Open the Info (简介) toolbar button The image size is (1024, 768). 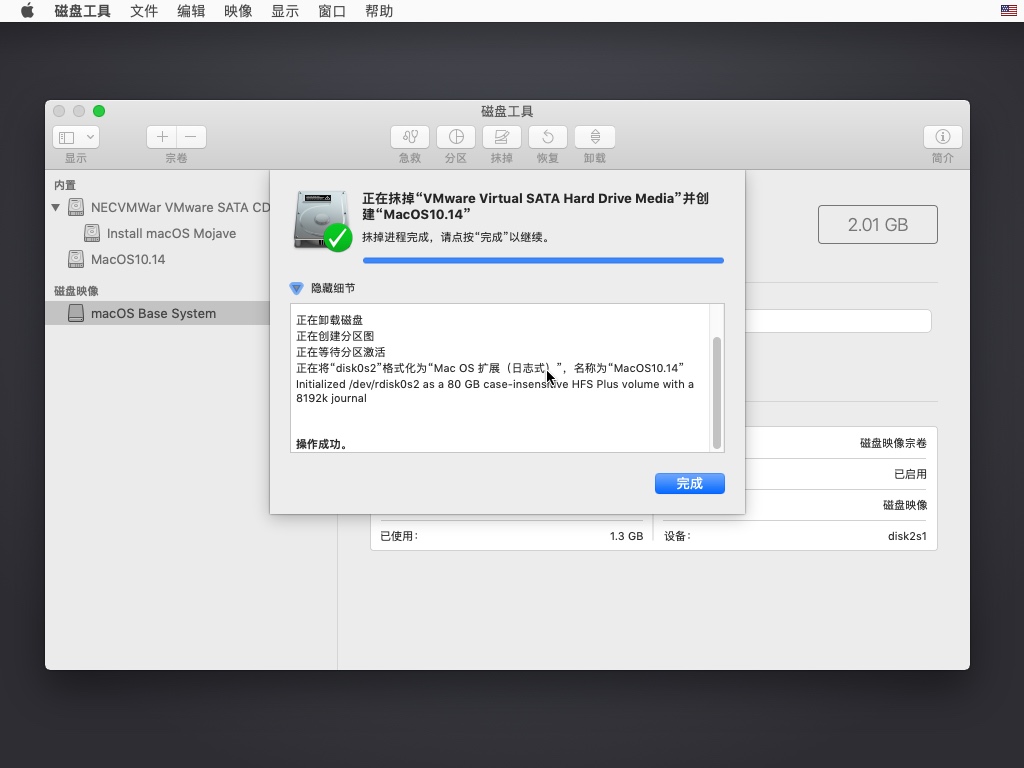click(942, 136)
